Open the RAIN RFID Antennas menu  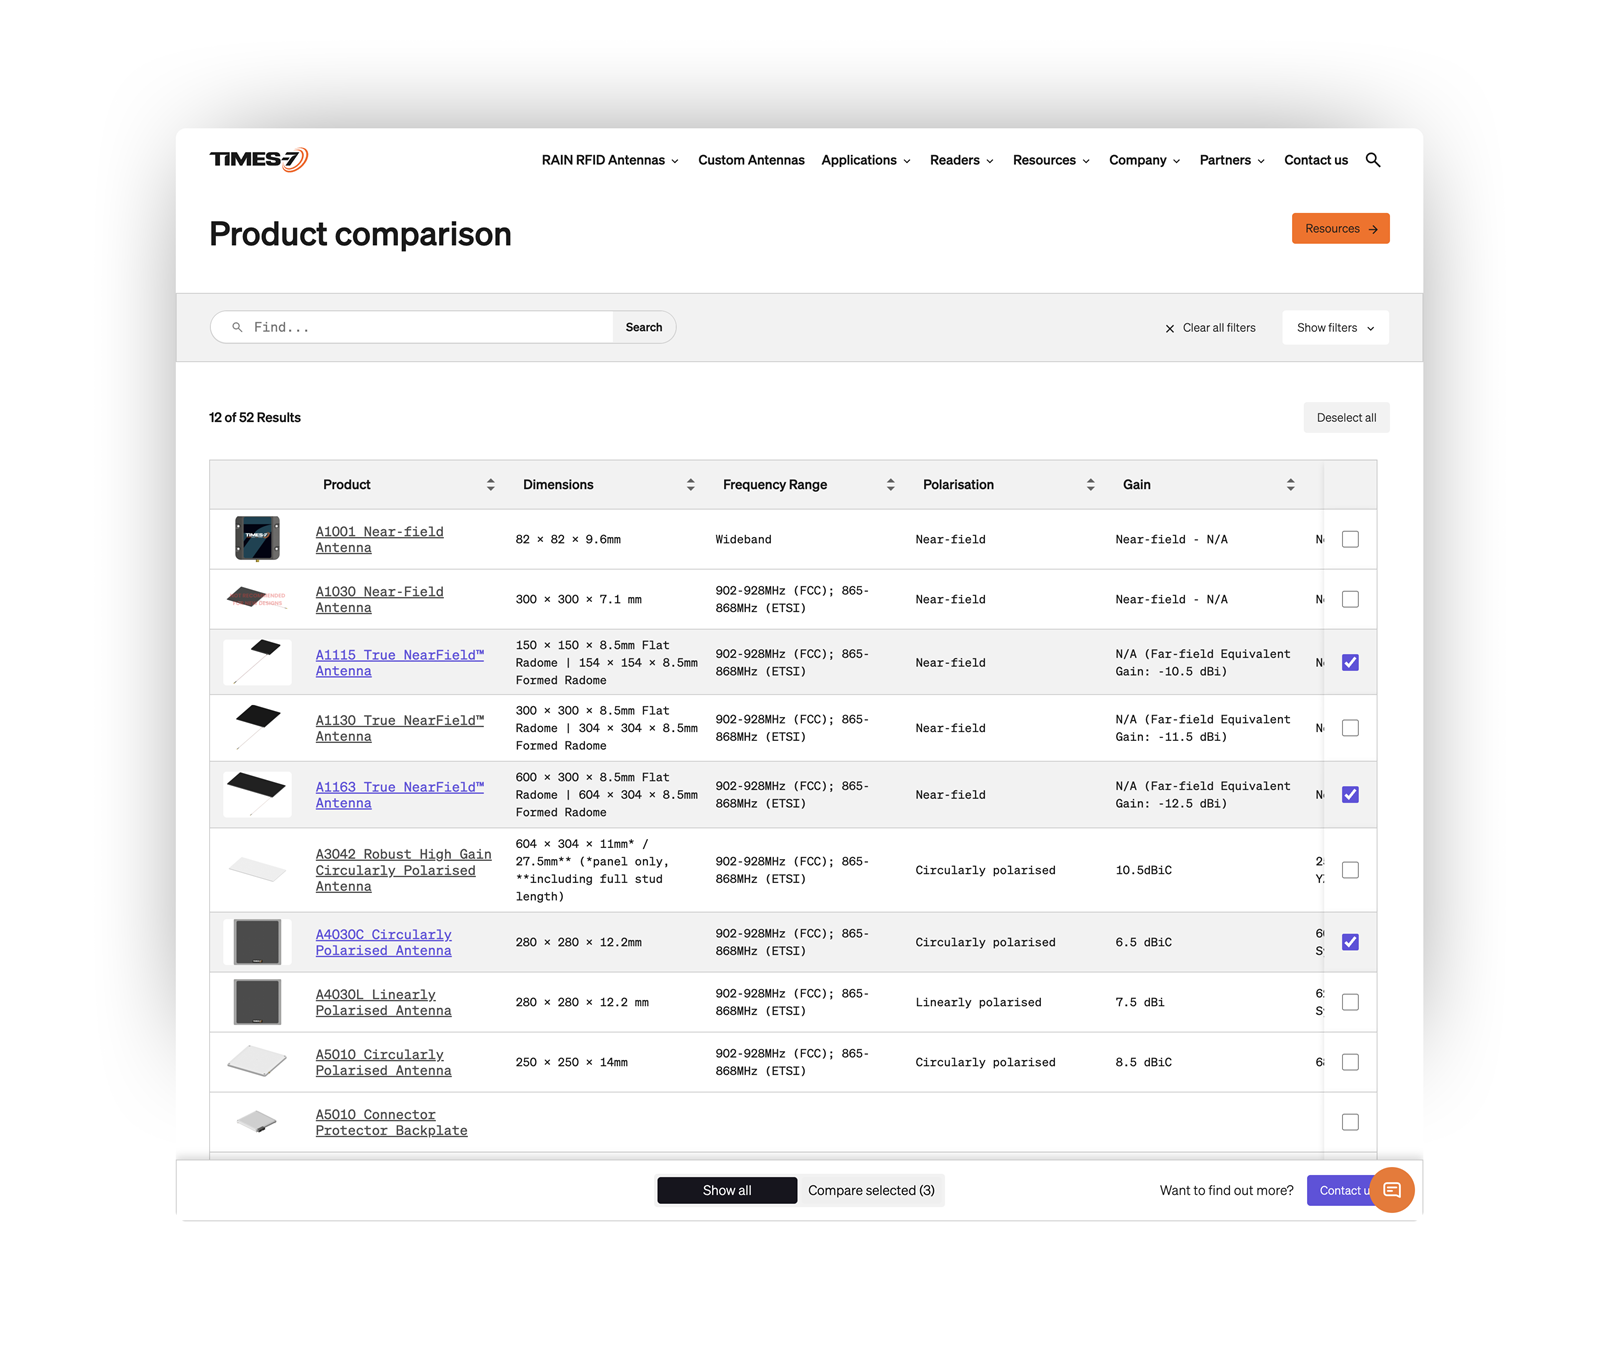[604, 160]
